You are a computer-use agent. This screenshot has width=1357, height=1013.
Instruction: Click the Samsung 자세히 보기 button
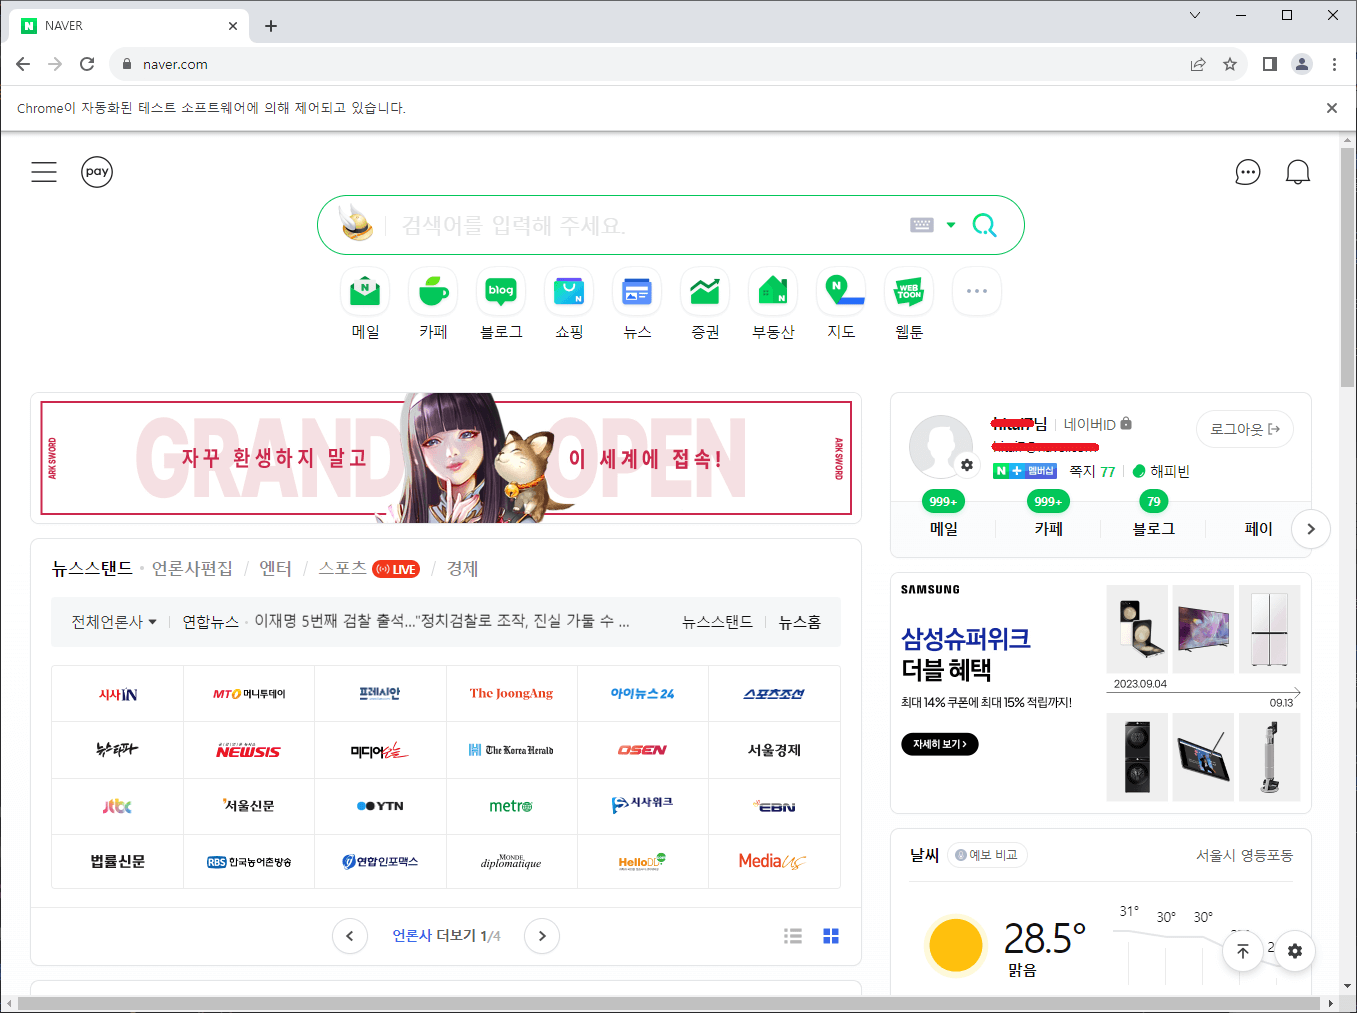coord(940,744)
